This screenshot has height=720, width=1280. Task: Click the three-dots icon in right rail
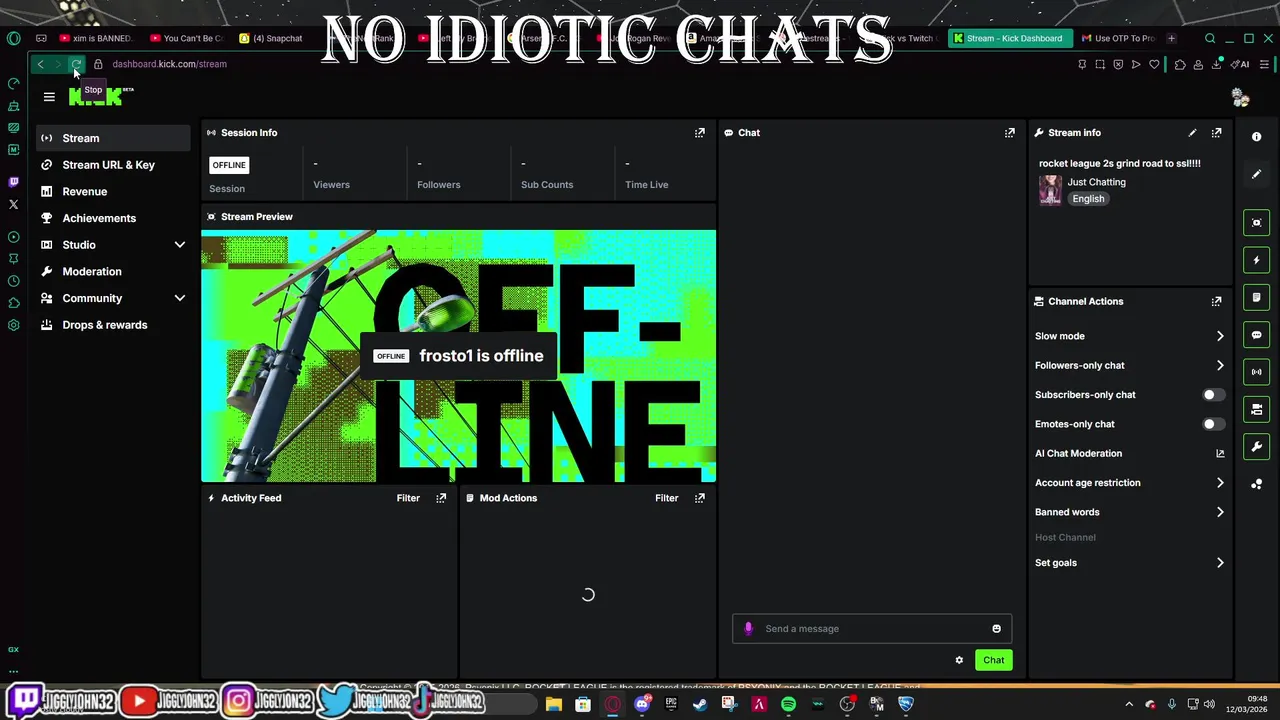(1257, 484)
